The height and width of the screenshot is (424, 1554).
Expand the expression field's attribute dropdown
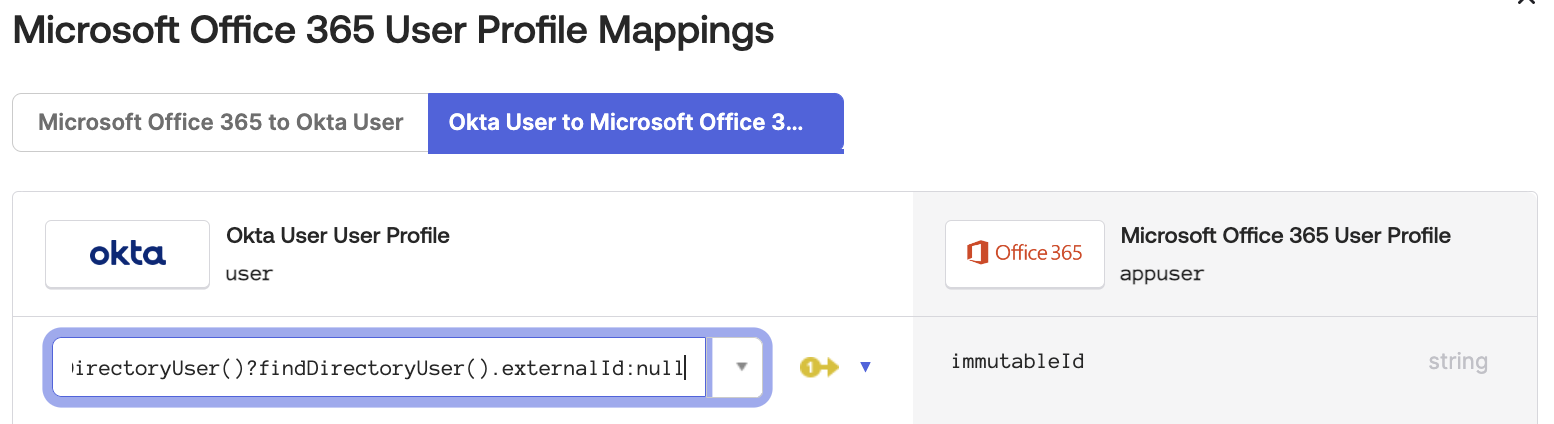pos(741,367)
